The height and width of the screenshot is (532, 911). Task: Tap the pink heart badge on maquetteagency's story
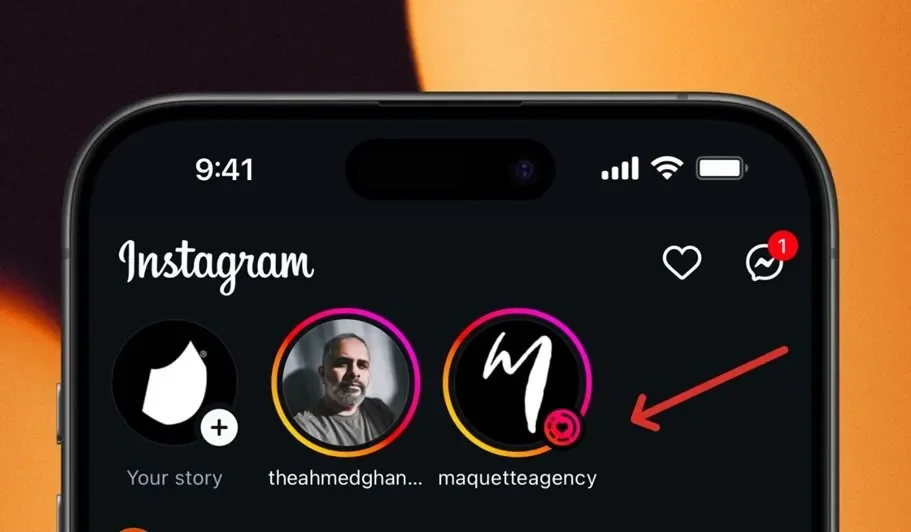(x=562, y=429)
